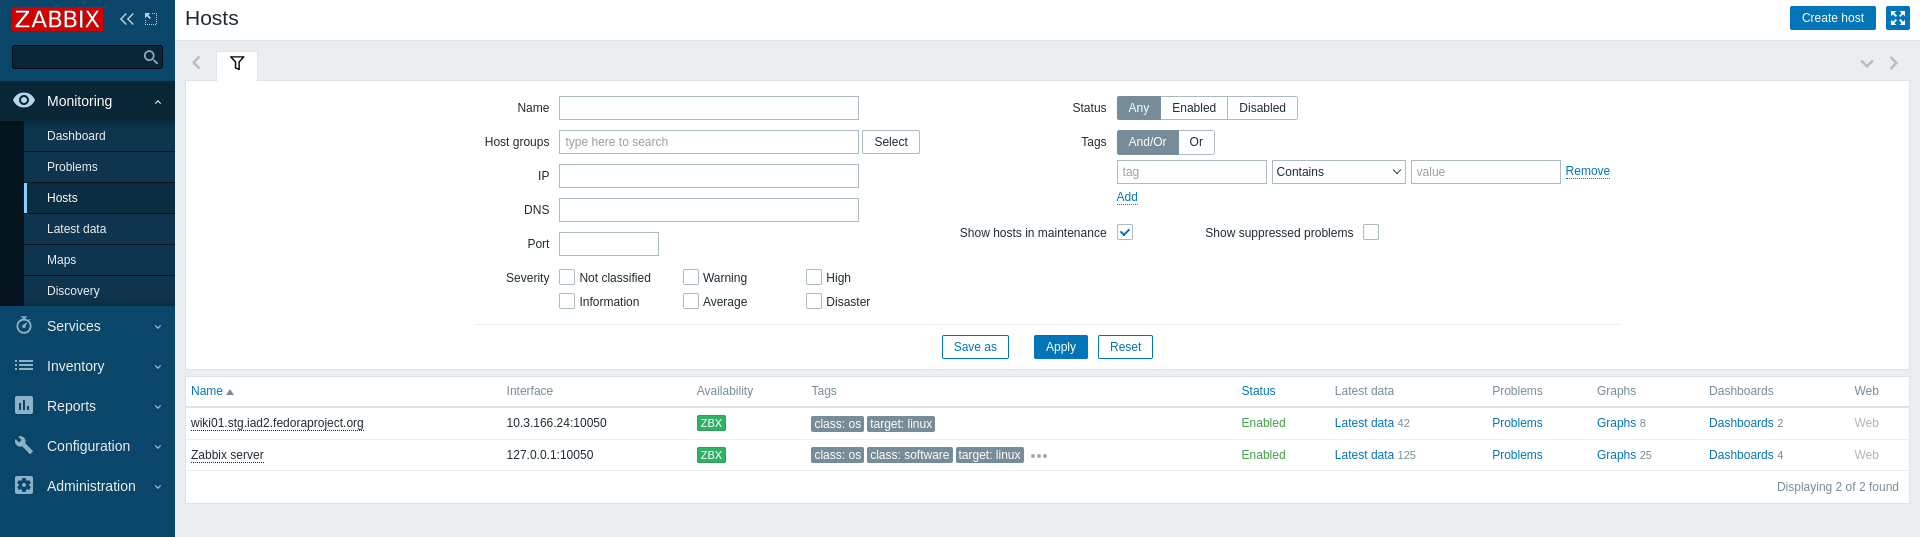The width and height of the screenshot is (1920, 537).
Task: Sort hosts by Name column
Action: [212, 391]
